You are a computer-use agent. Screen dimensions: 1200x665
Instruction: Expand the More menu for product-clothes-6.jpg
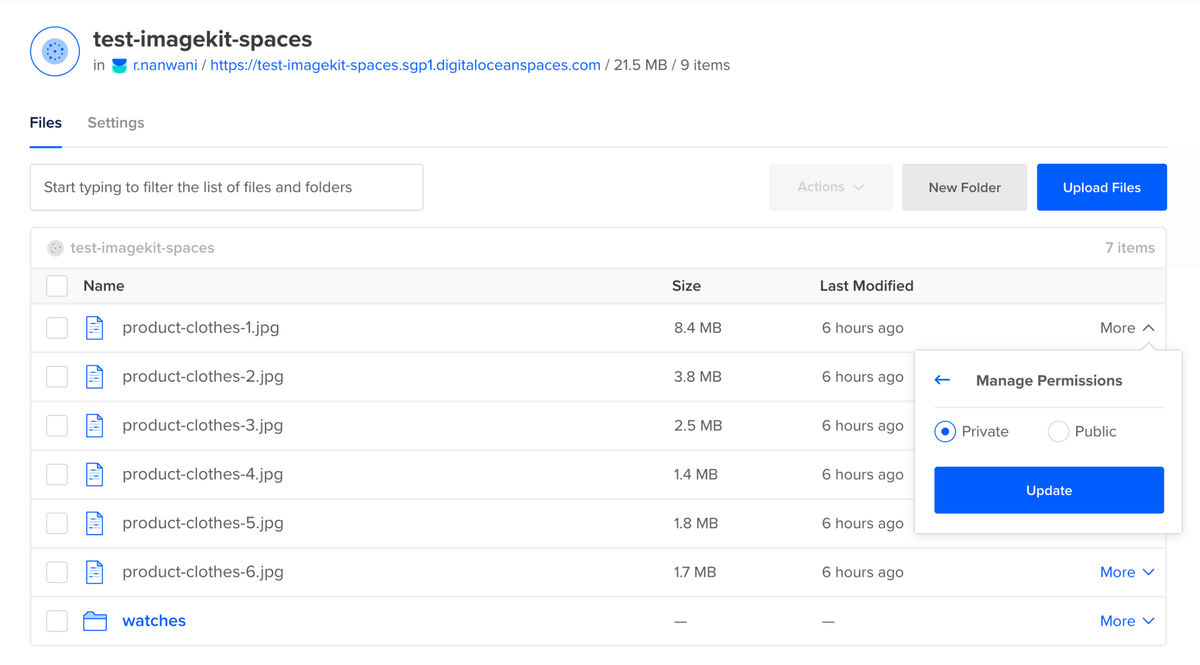[x=1127, y=572]
